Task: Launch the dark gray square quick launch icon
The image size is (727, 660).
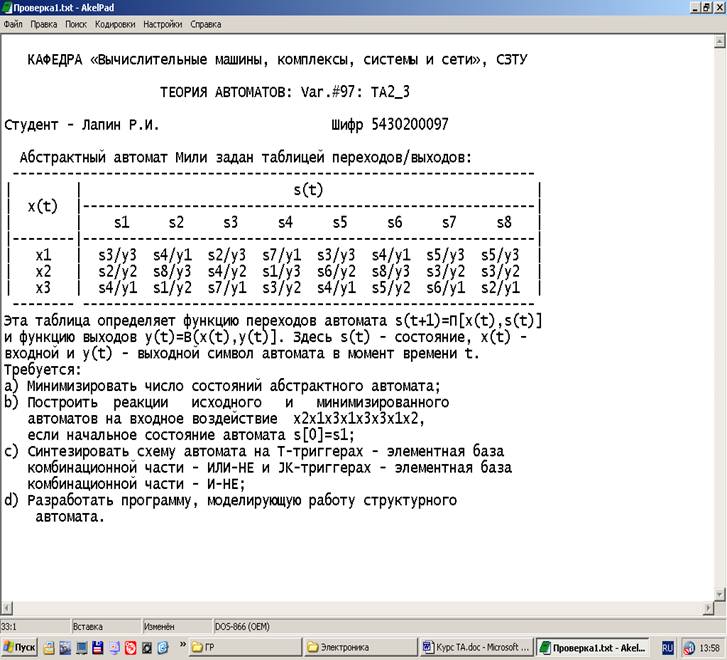Action: coord(147,647)
